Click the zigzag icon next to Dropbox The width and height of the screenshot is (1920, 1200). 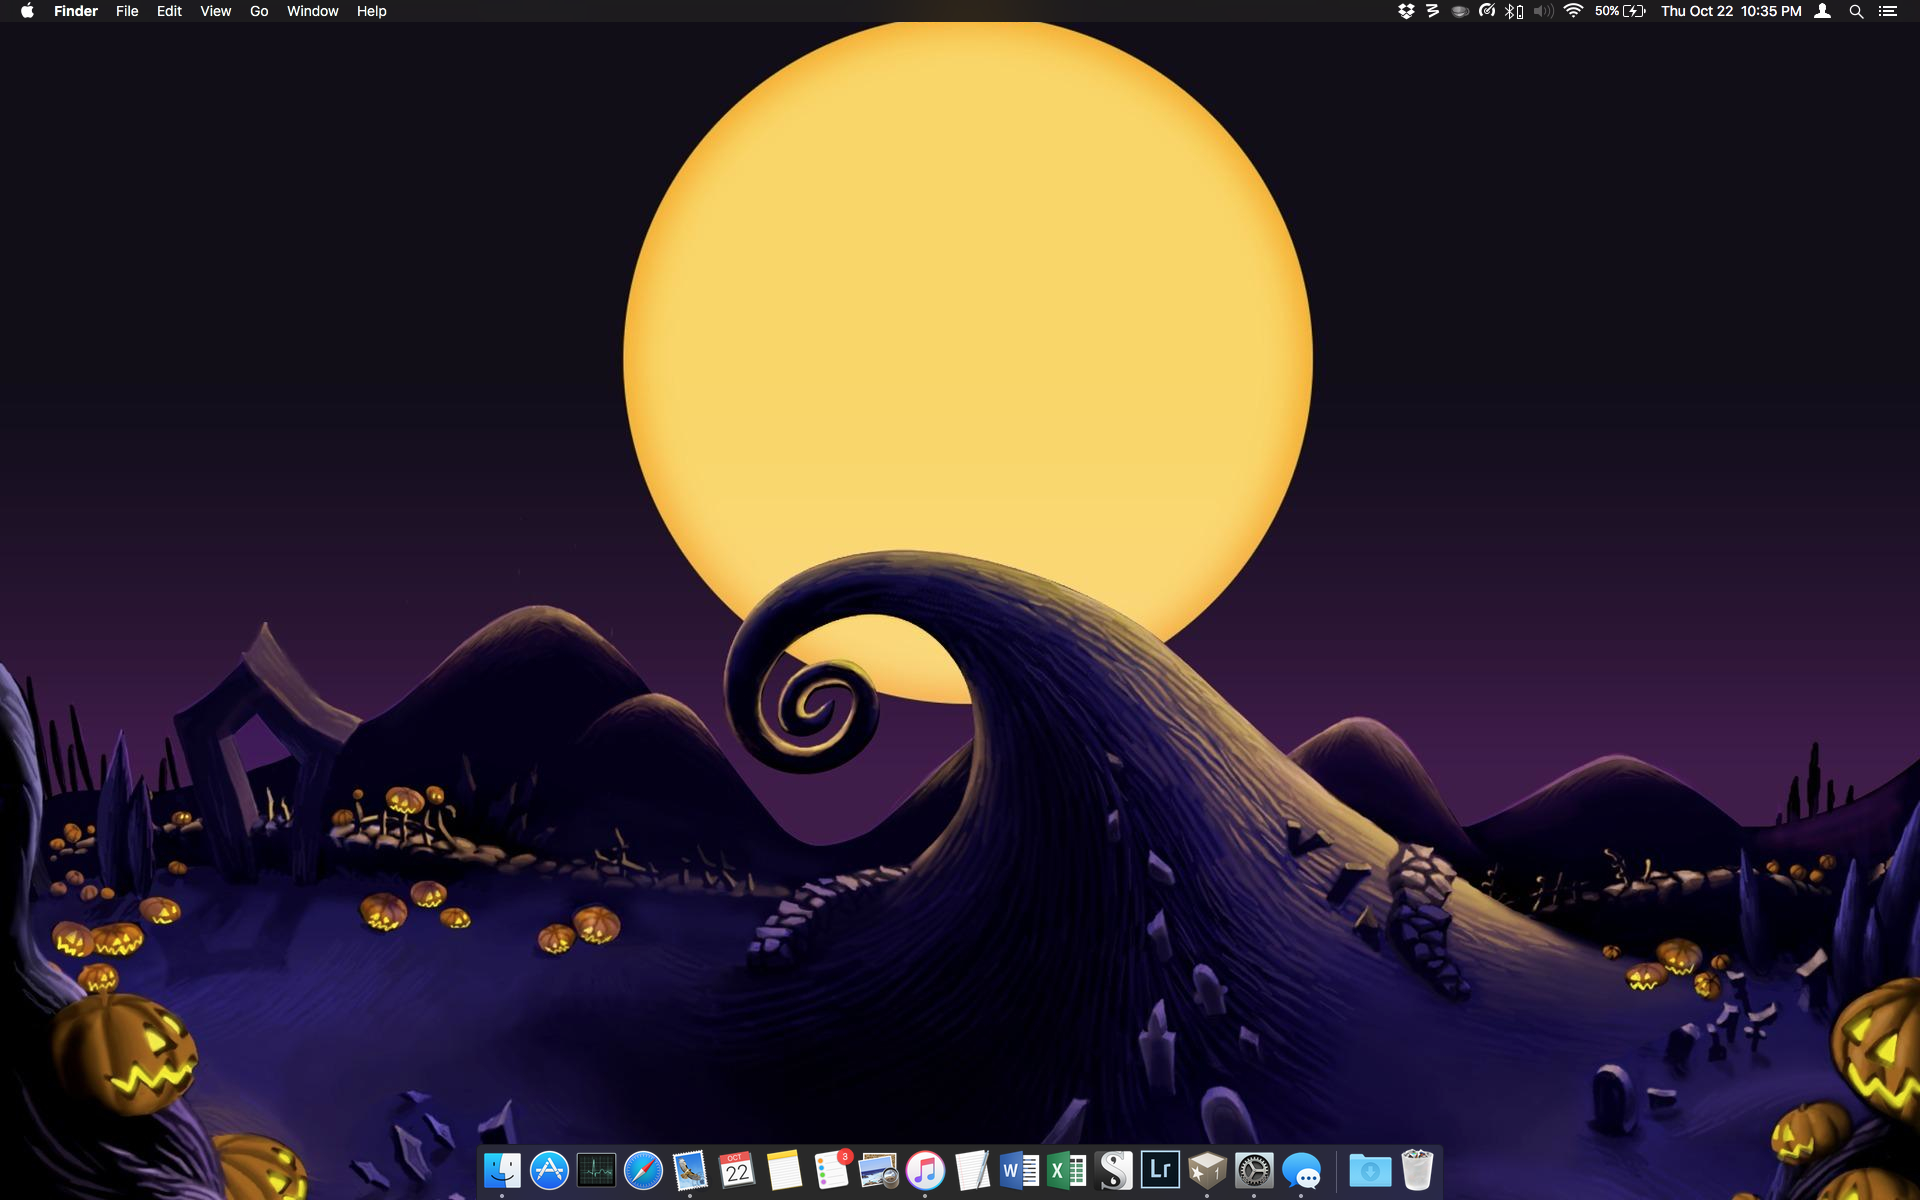1432,11
